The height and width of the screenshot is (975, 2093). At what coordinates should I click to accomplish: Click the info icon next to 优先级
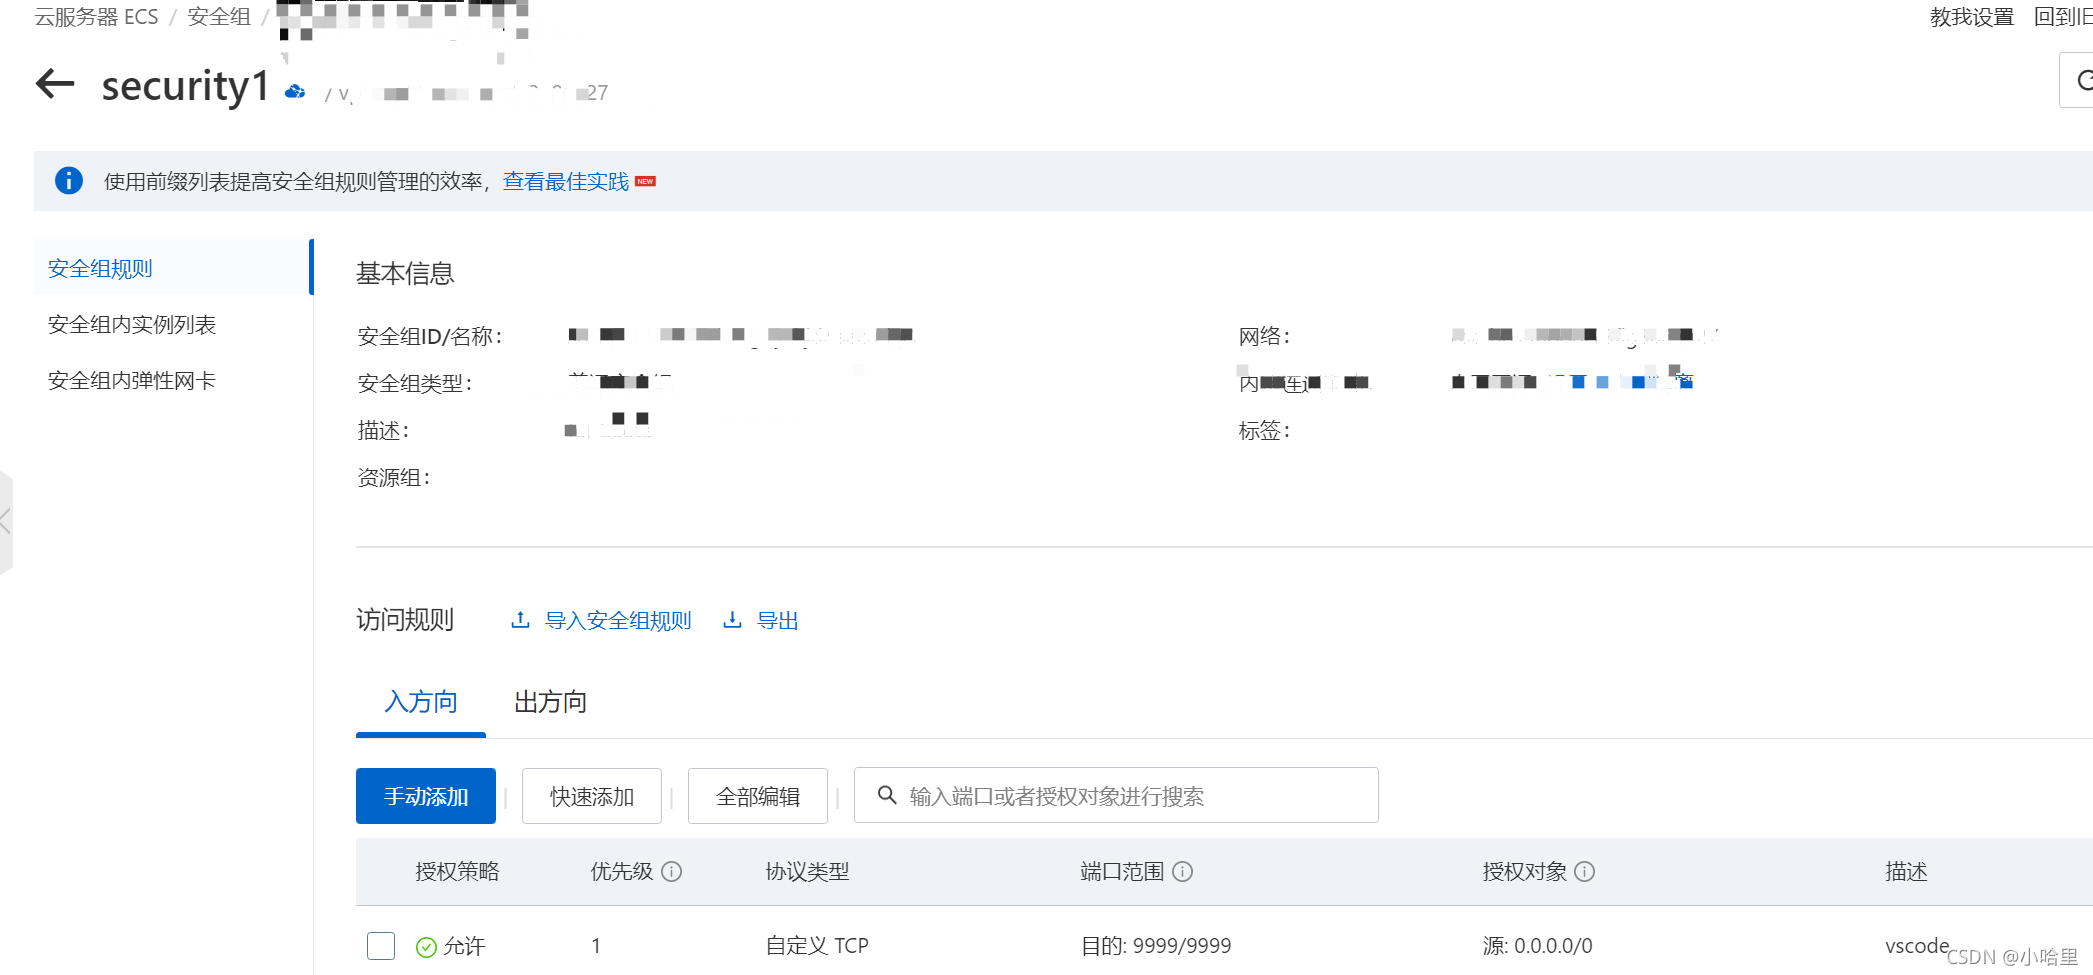coord(672,871)
